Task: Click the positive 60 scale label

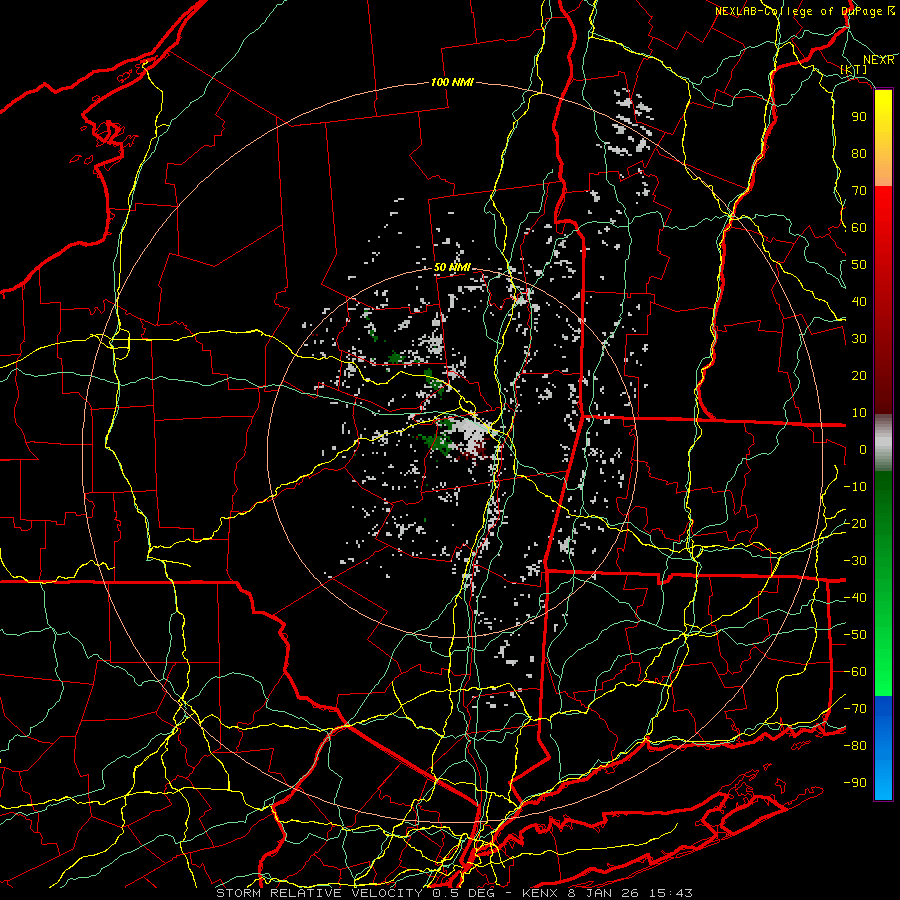Action: (x=859, y=227)
